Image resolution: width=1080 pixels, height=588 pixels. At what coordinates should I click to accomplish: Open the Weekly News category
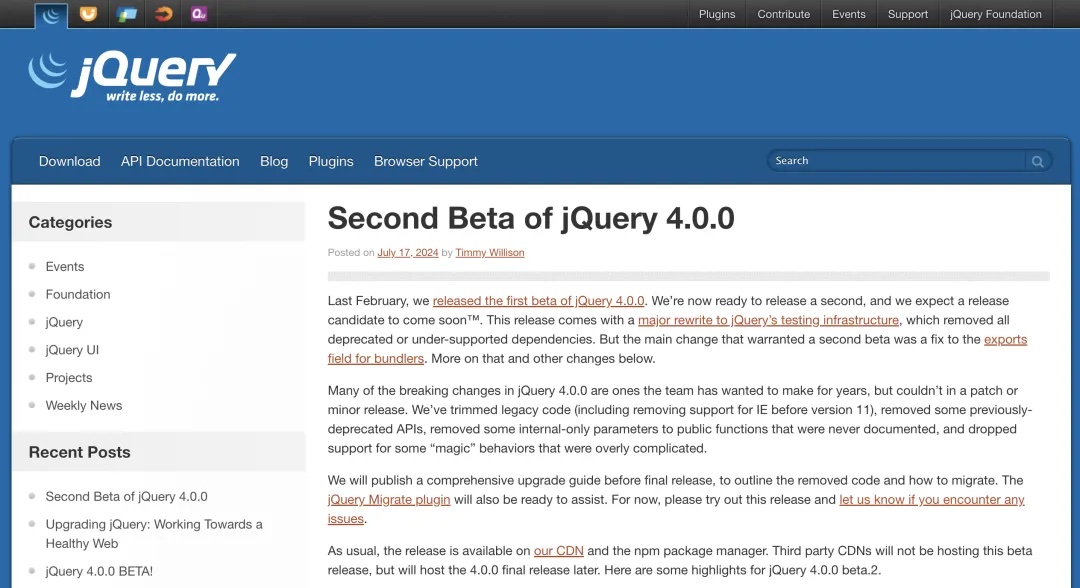pyautogui.click(x=84, y=405)
